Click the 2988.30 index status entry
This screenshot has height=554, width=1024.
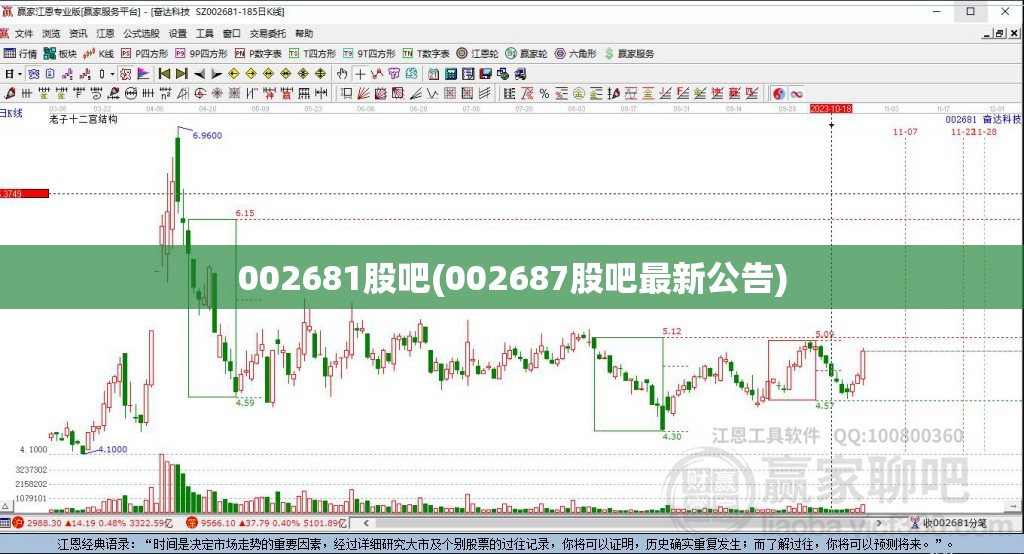click(93, 523)
